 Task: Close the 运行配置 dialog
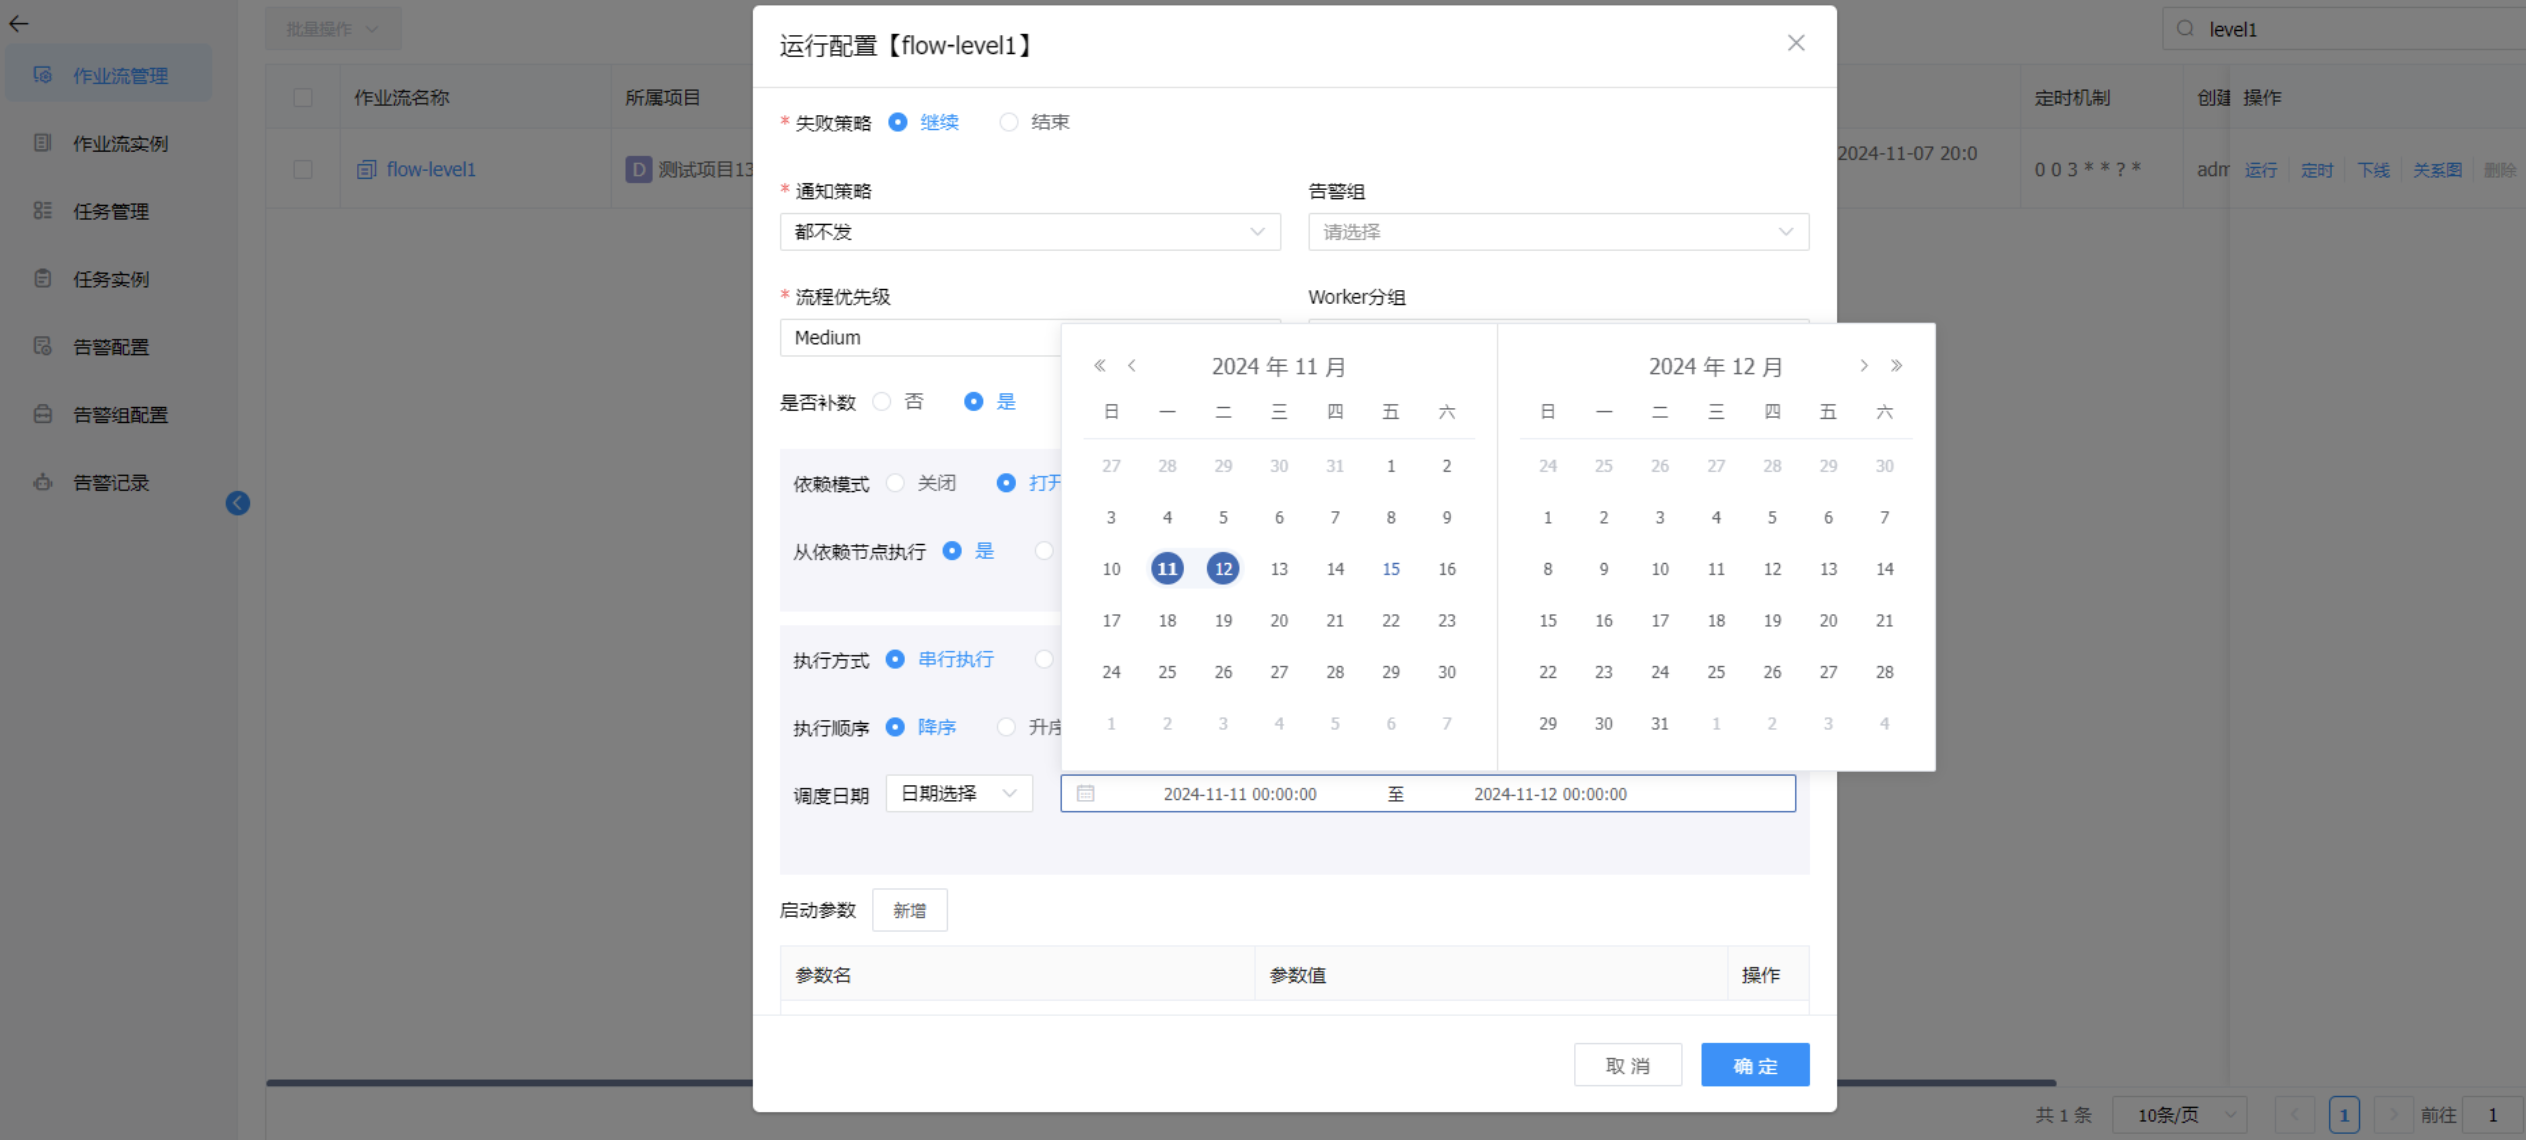[1796, 43]
